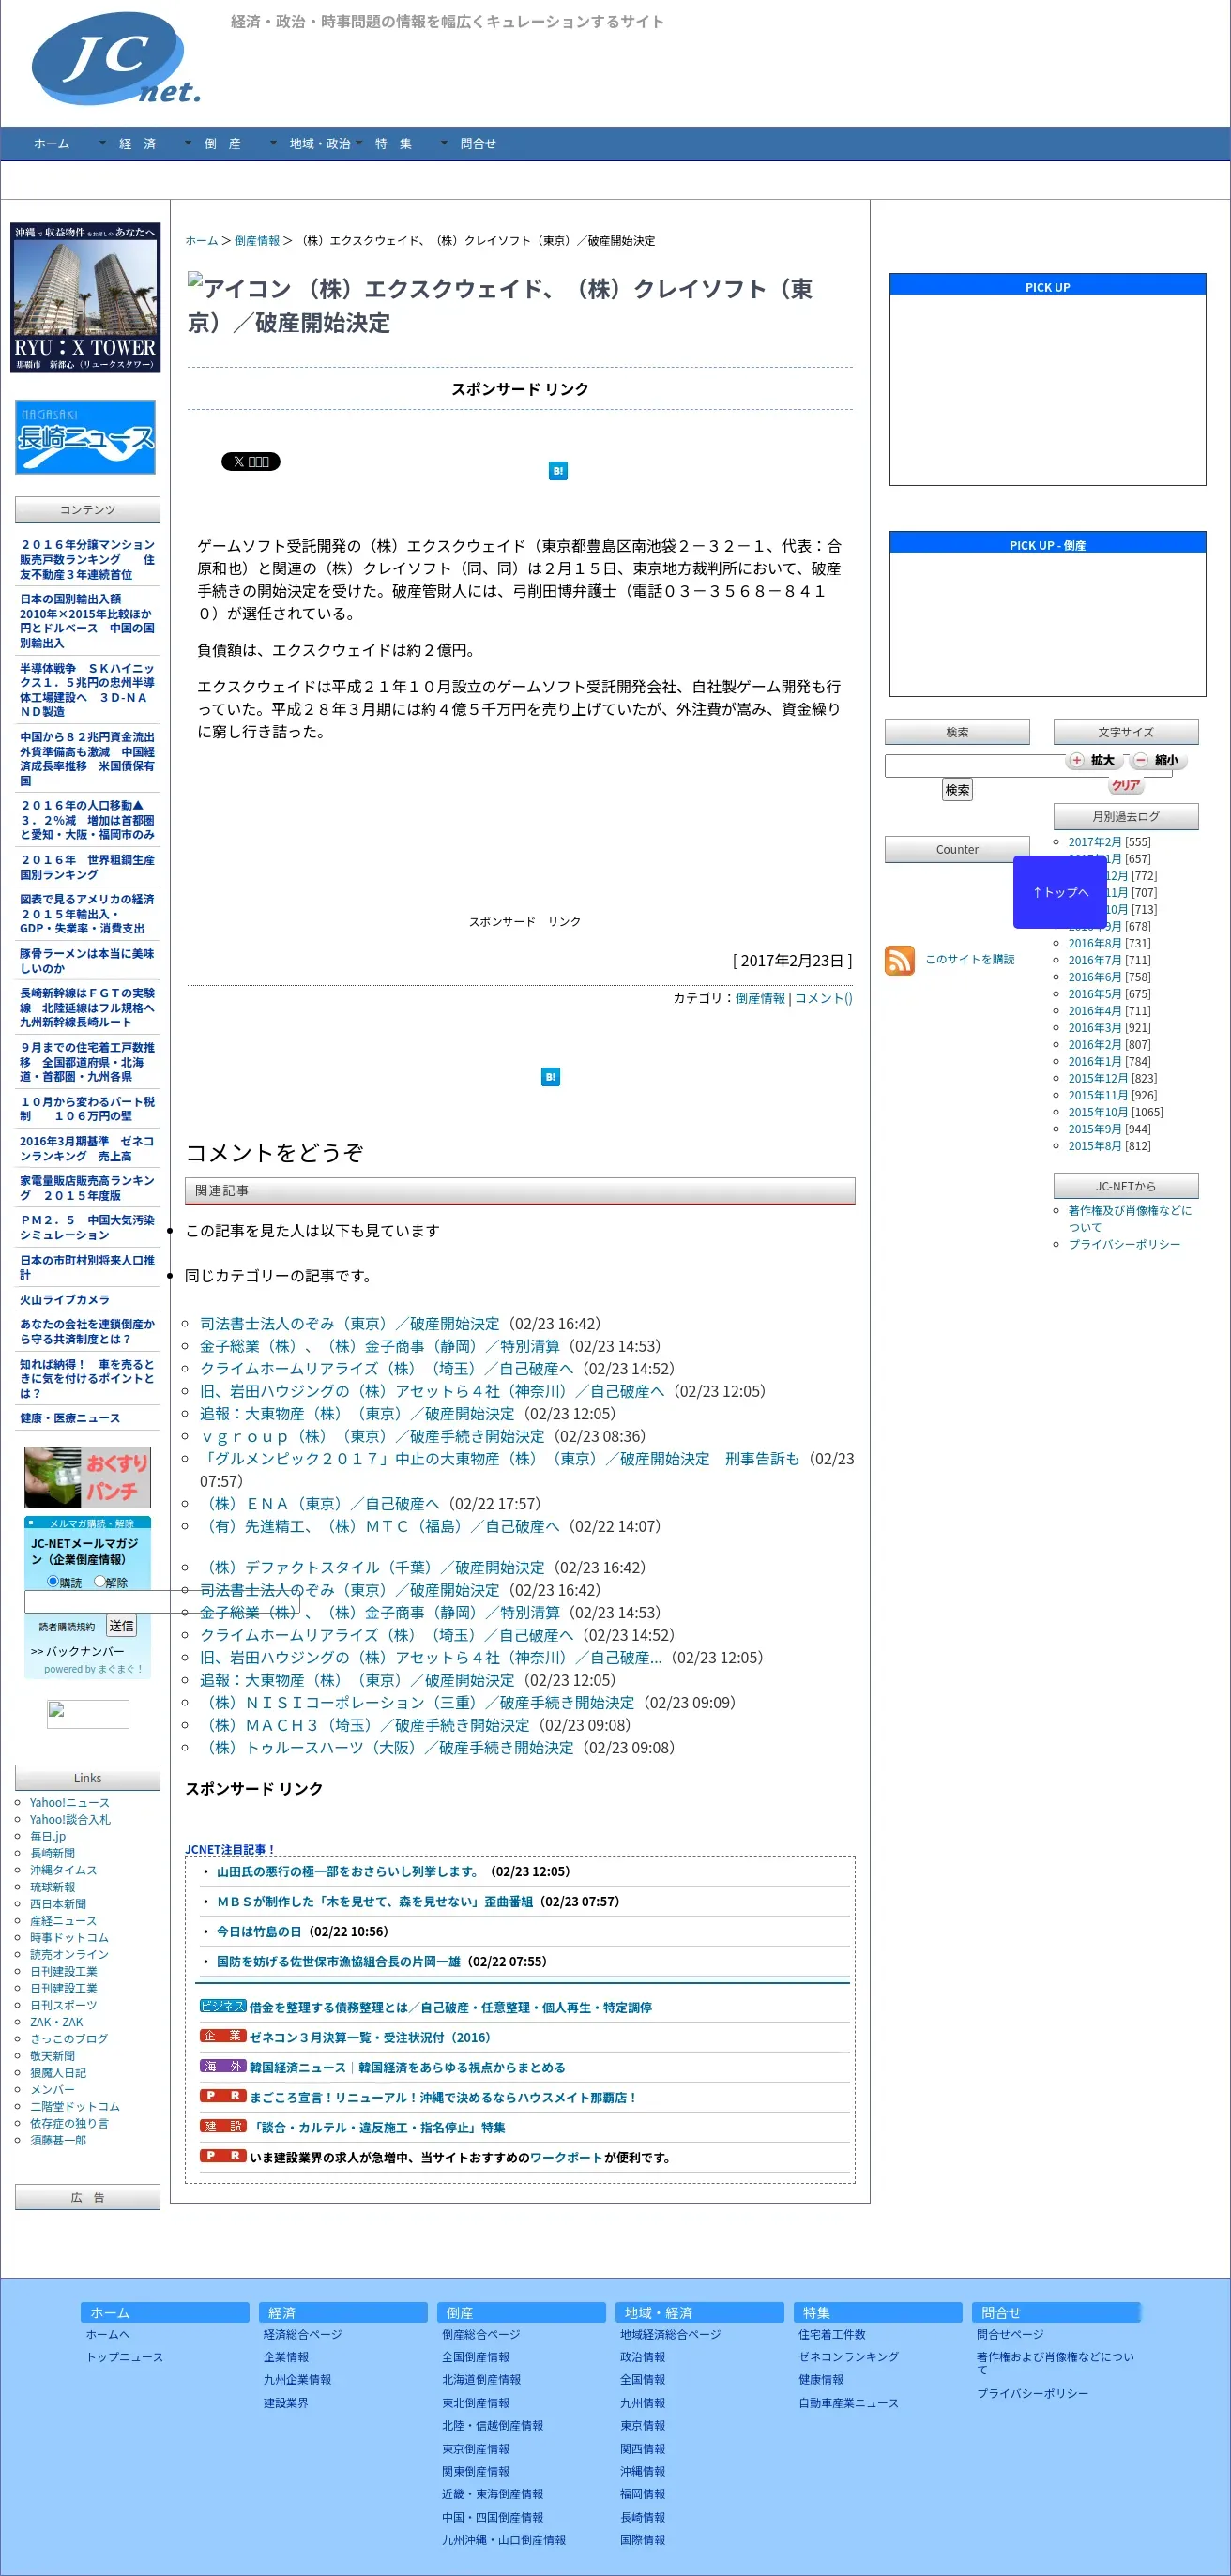Click footer 倒産 column heading
1231x2576 pixels.
(x=521, y=2312)
